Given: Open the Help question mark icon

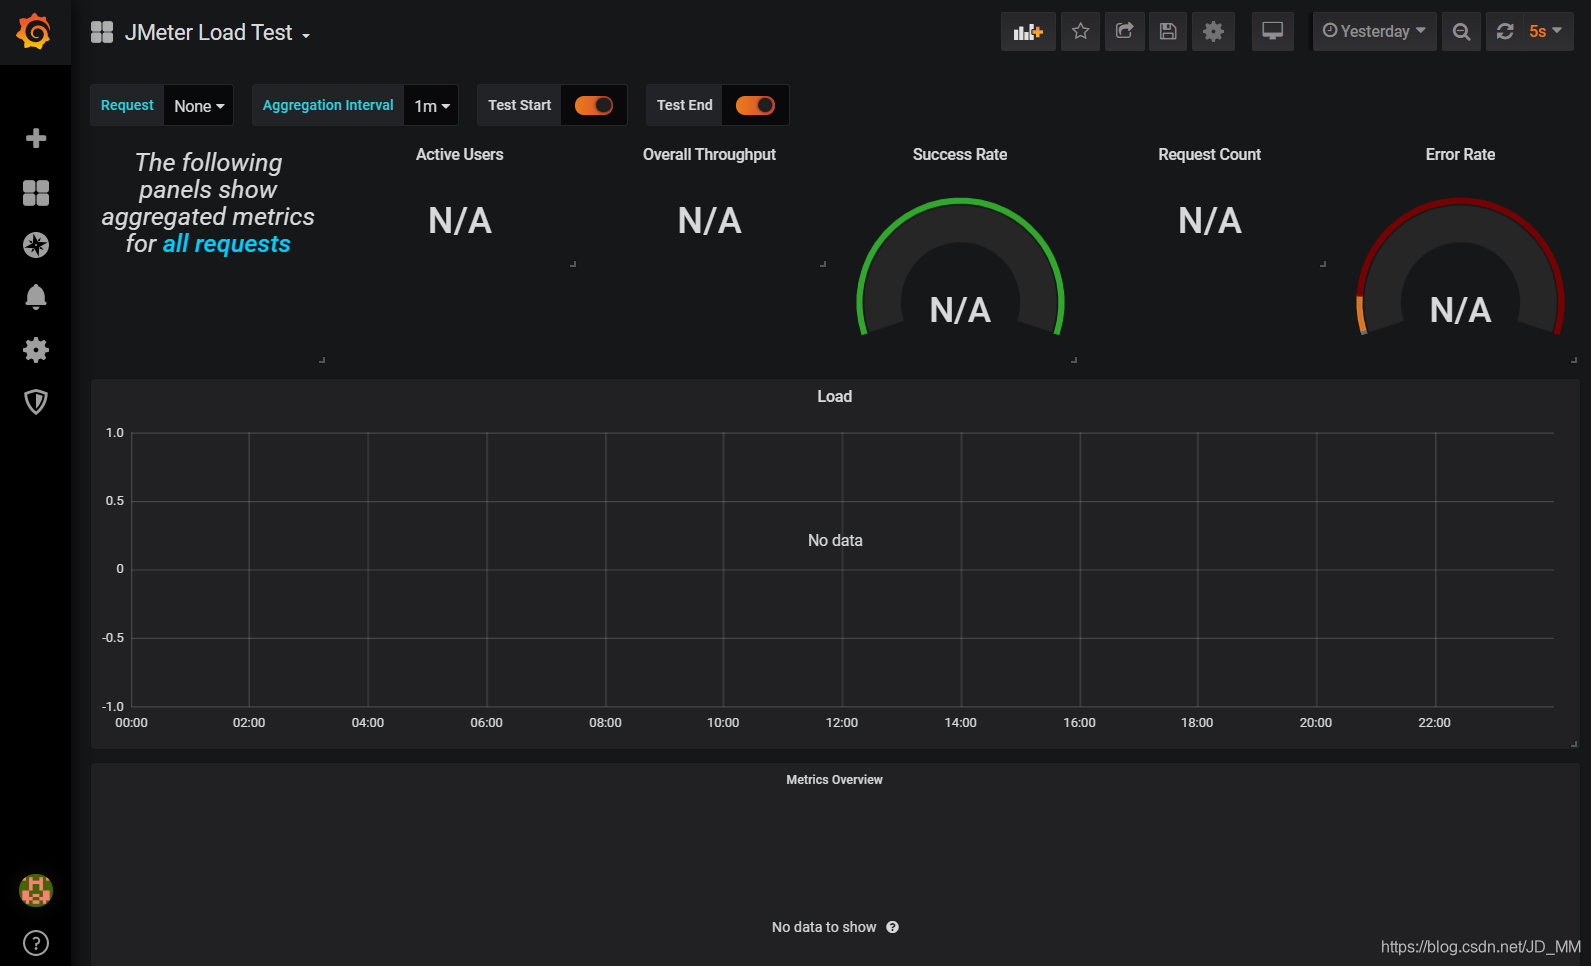Looking at the screenshot, I should [x=36, y=943].
